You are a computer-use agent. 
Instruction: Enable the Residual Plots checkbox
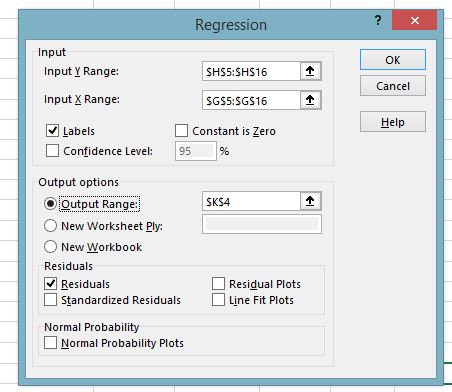coord(218,284)
